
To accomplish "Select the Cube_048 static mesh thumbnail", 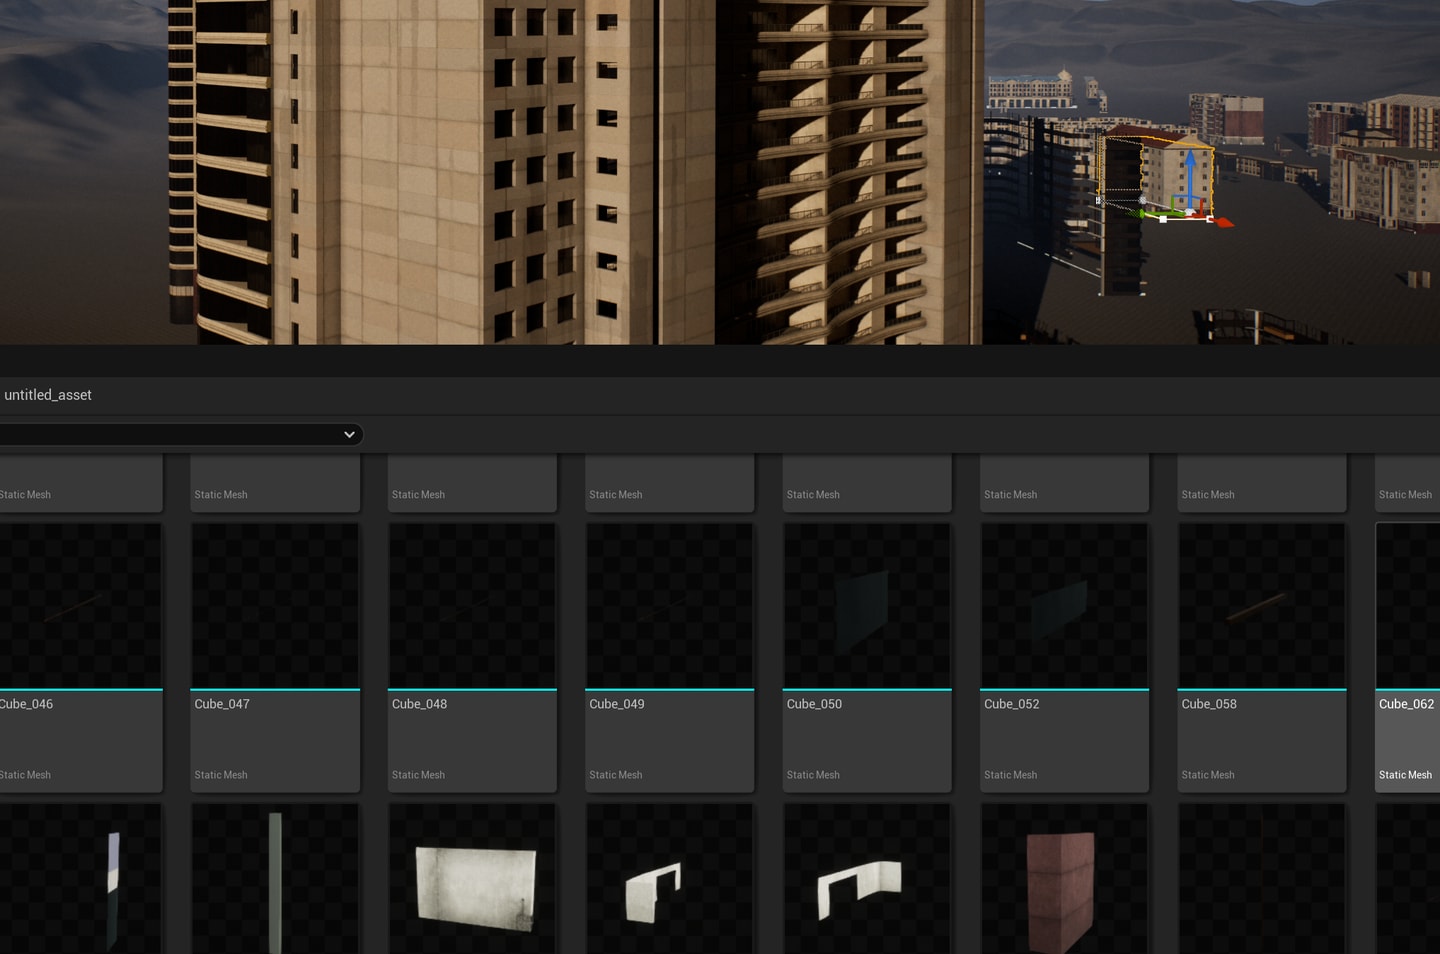I will tap(472, 605).
